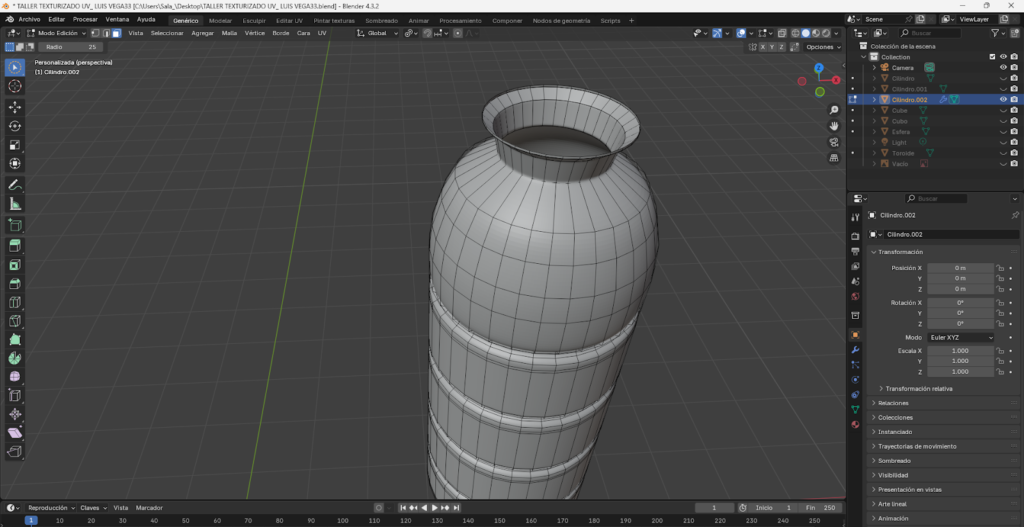Open the Object Data properties tab icon

coord(856,409)
